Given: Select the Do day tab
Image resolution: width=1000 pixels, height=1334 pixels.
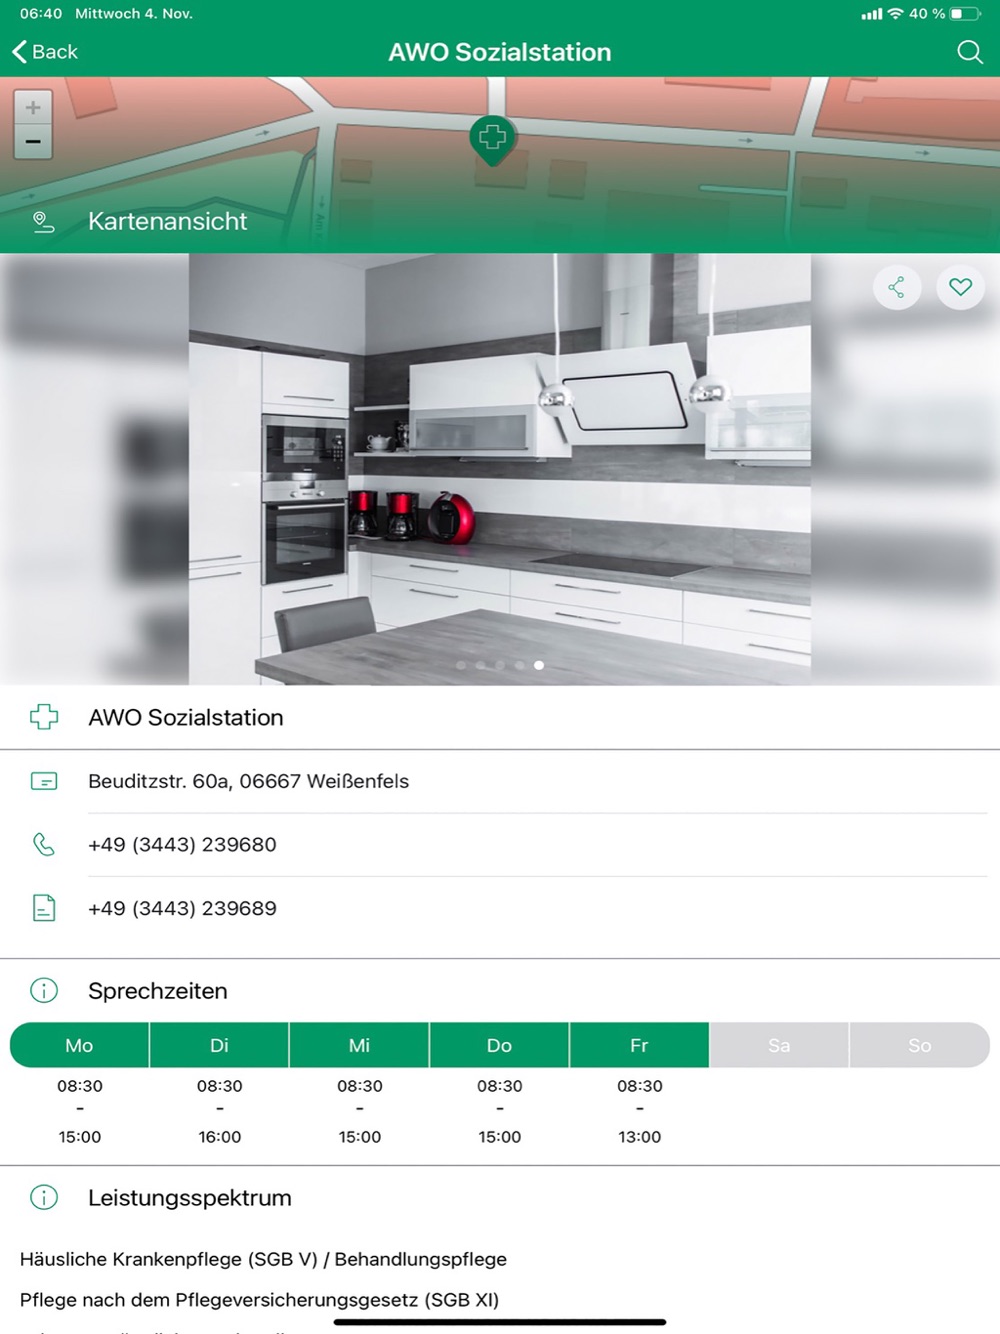Looking at the screenshot, I should tap(499, 1045).
